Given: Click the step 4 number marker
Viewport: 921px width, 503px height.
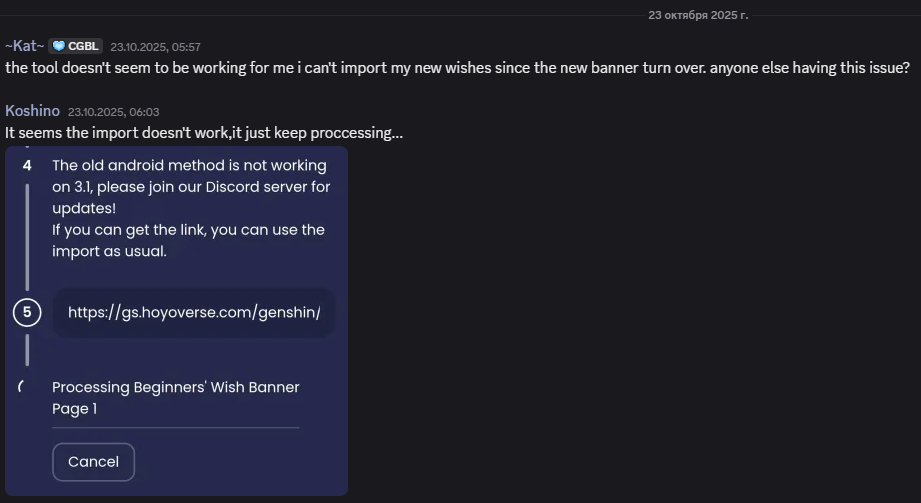Looking at the screenshot, I should point(27,165).
